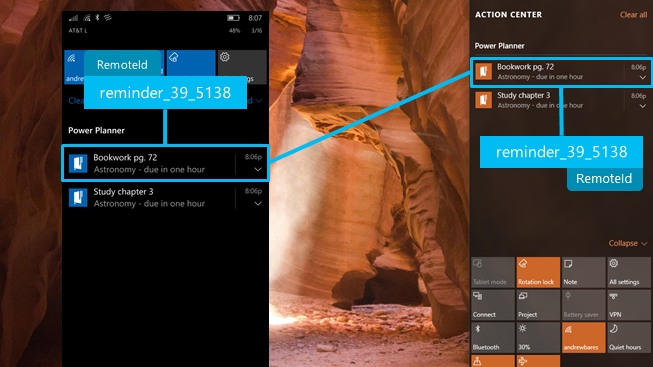
Task: Expand phone's Bookwork pg. 72 notification chevron
Action: (x=258, y=170)
